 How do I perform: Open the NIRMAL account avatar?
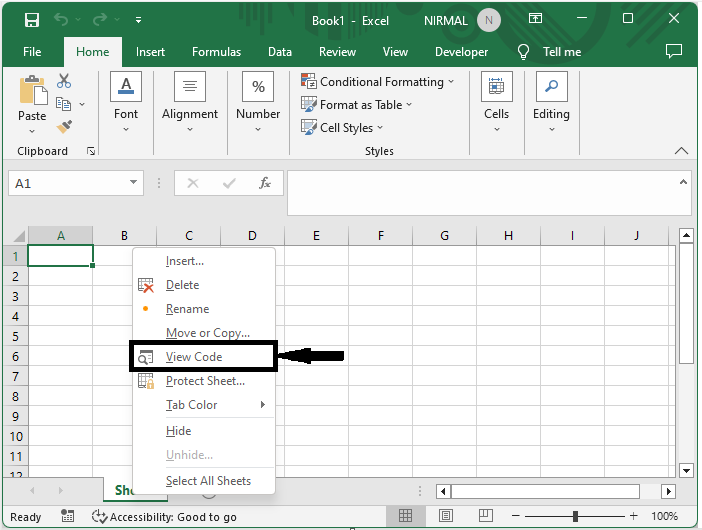pos(489,20)
